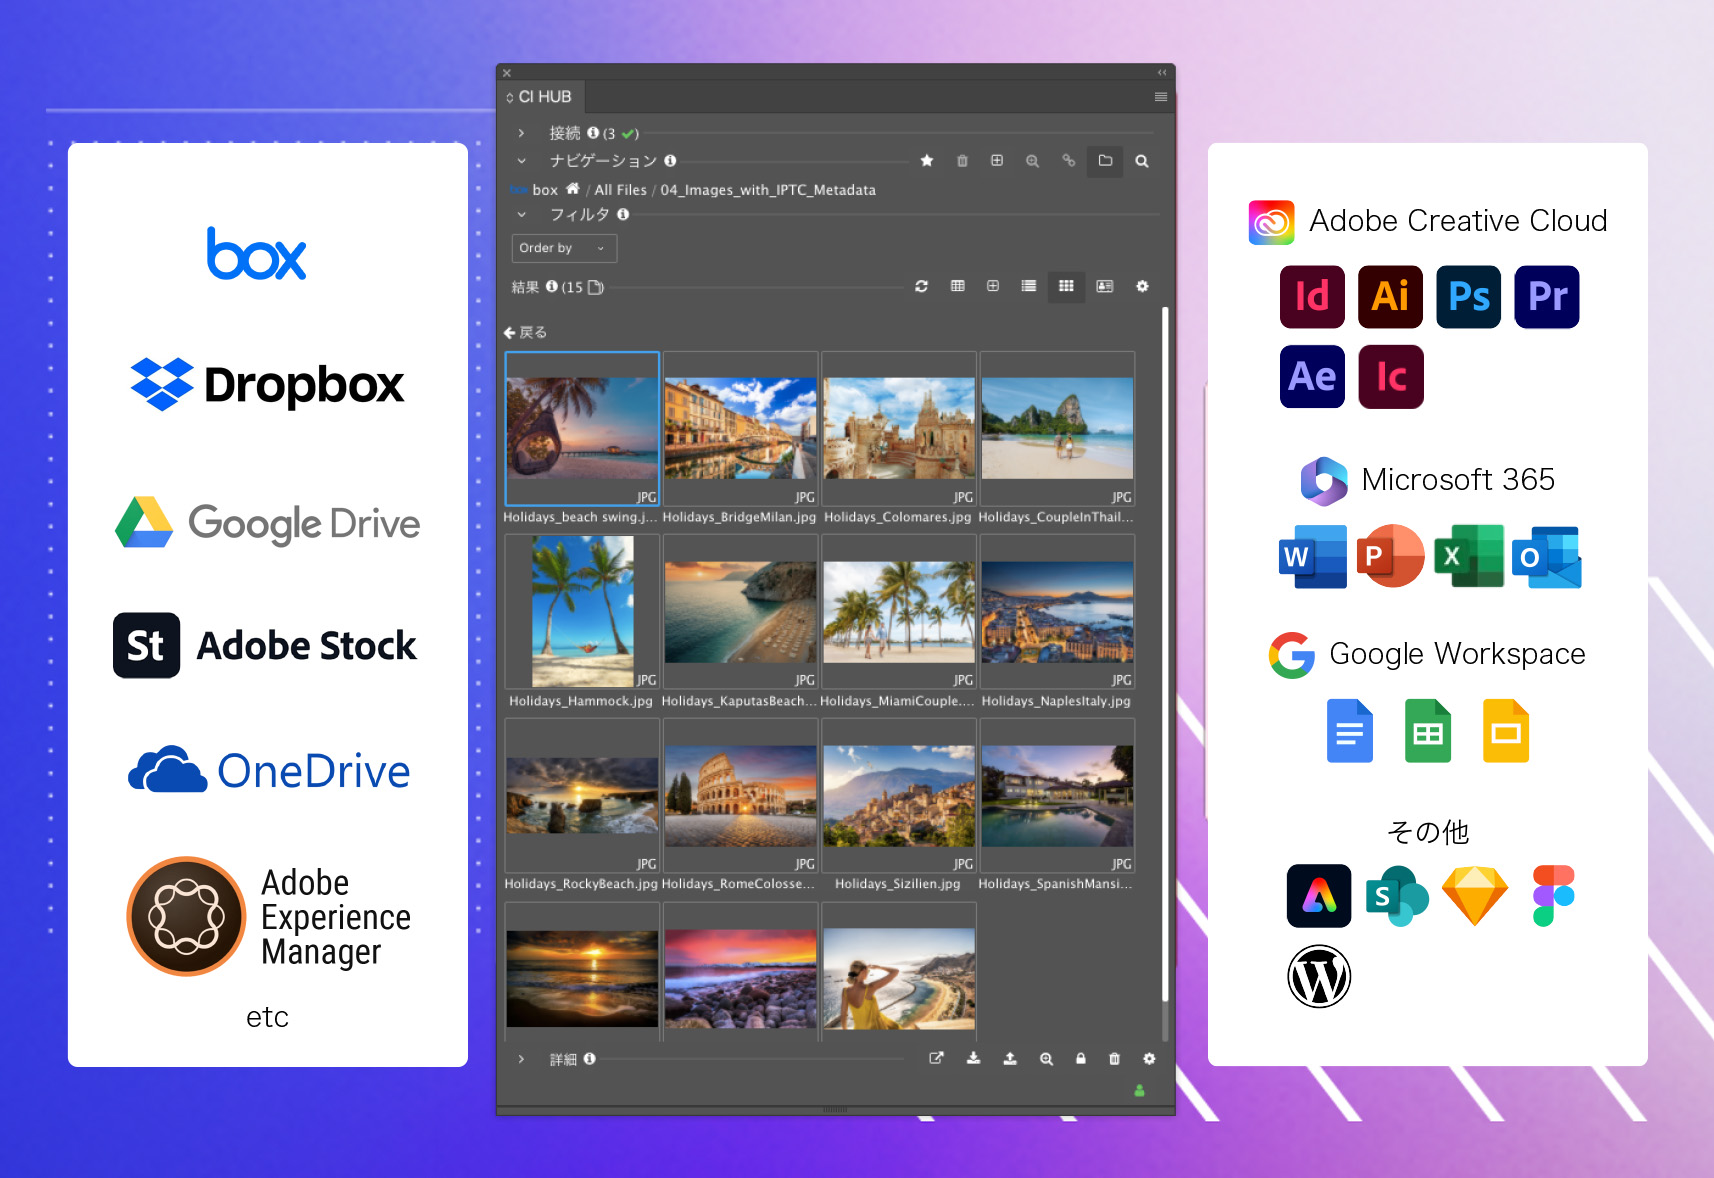Click the upload icon in details bar

[1010, 1058]
